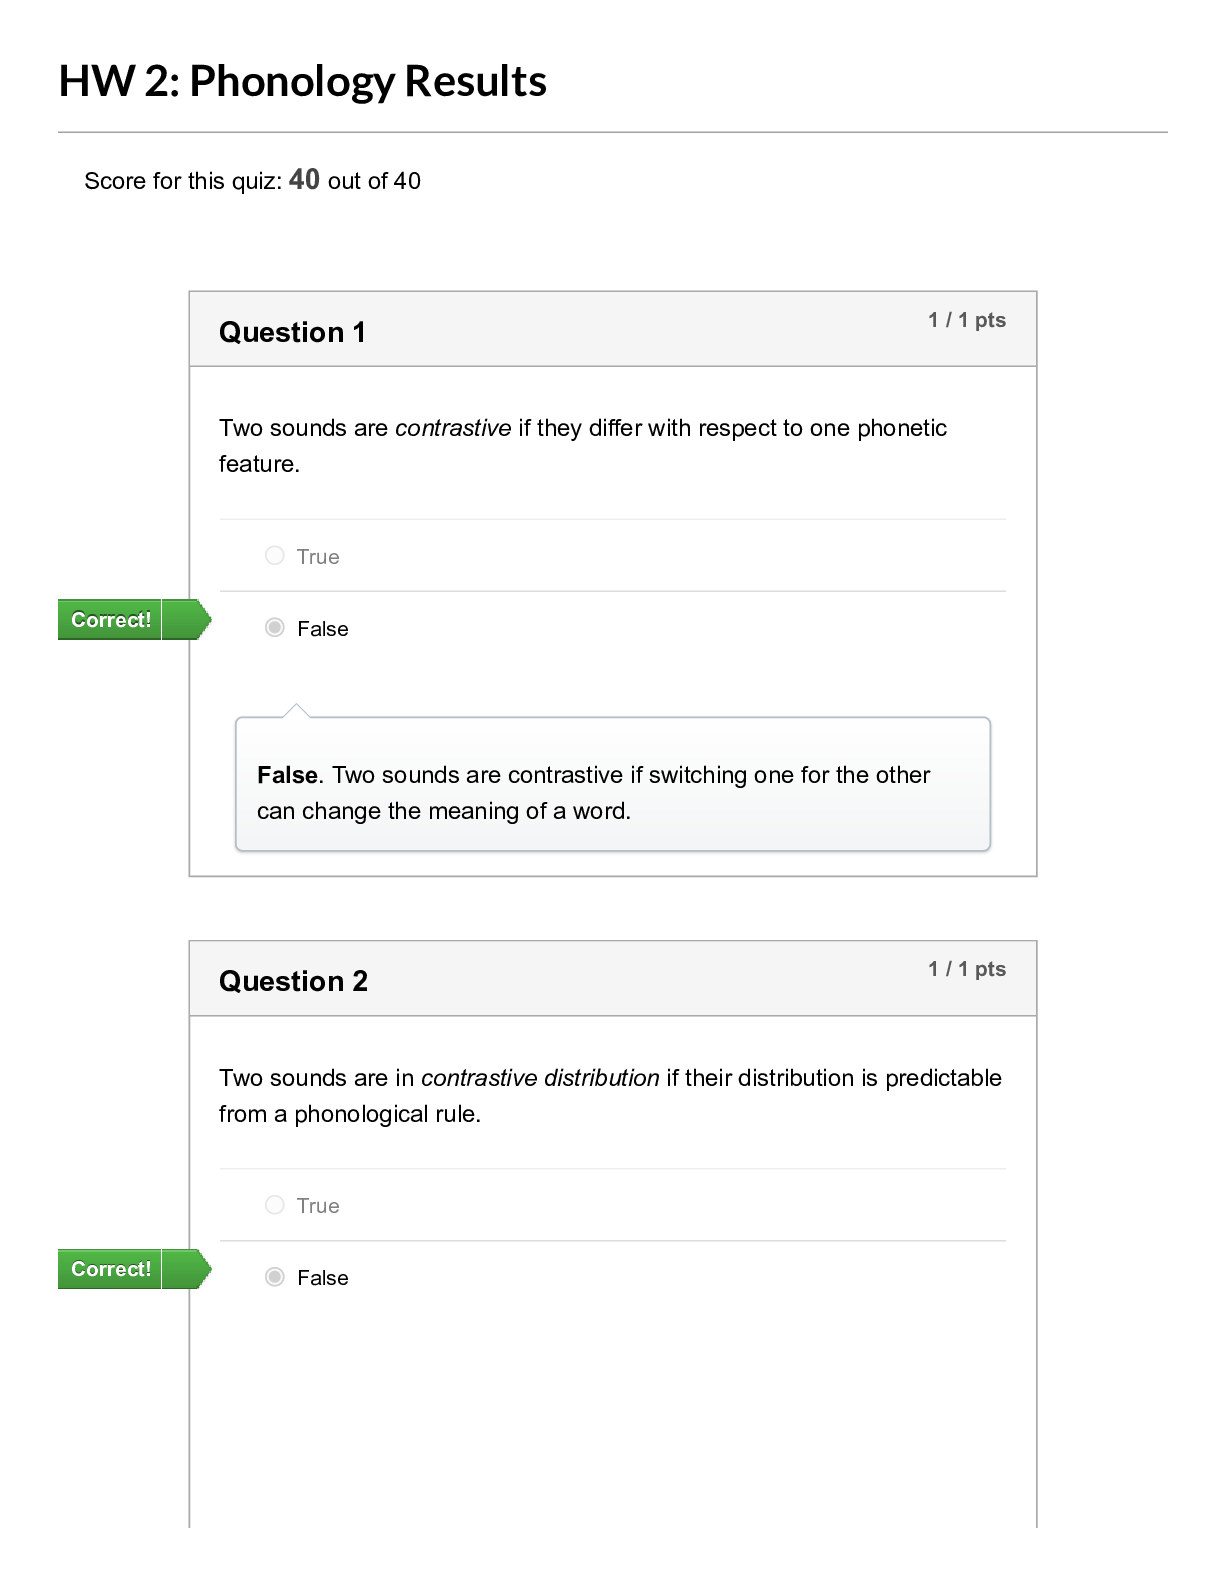Click the pointer arrow atop the feedback box
Screen dimensions: 1224x1584
[x=296, y=710]
